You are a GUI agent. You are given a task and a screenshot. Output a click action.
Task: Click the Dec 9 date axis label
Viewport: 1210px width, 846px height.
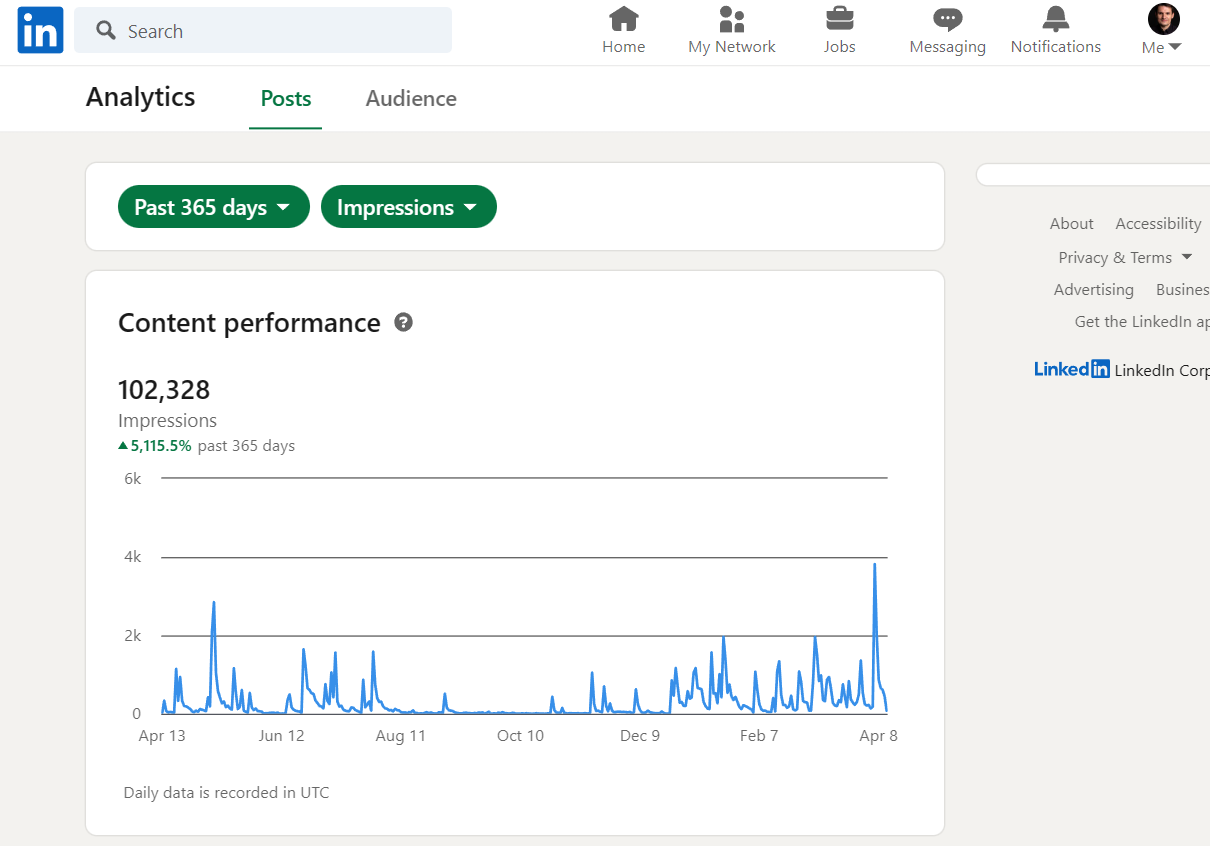tap(640, 736)
